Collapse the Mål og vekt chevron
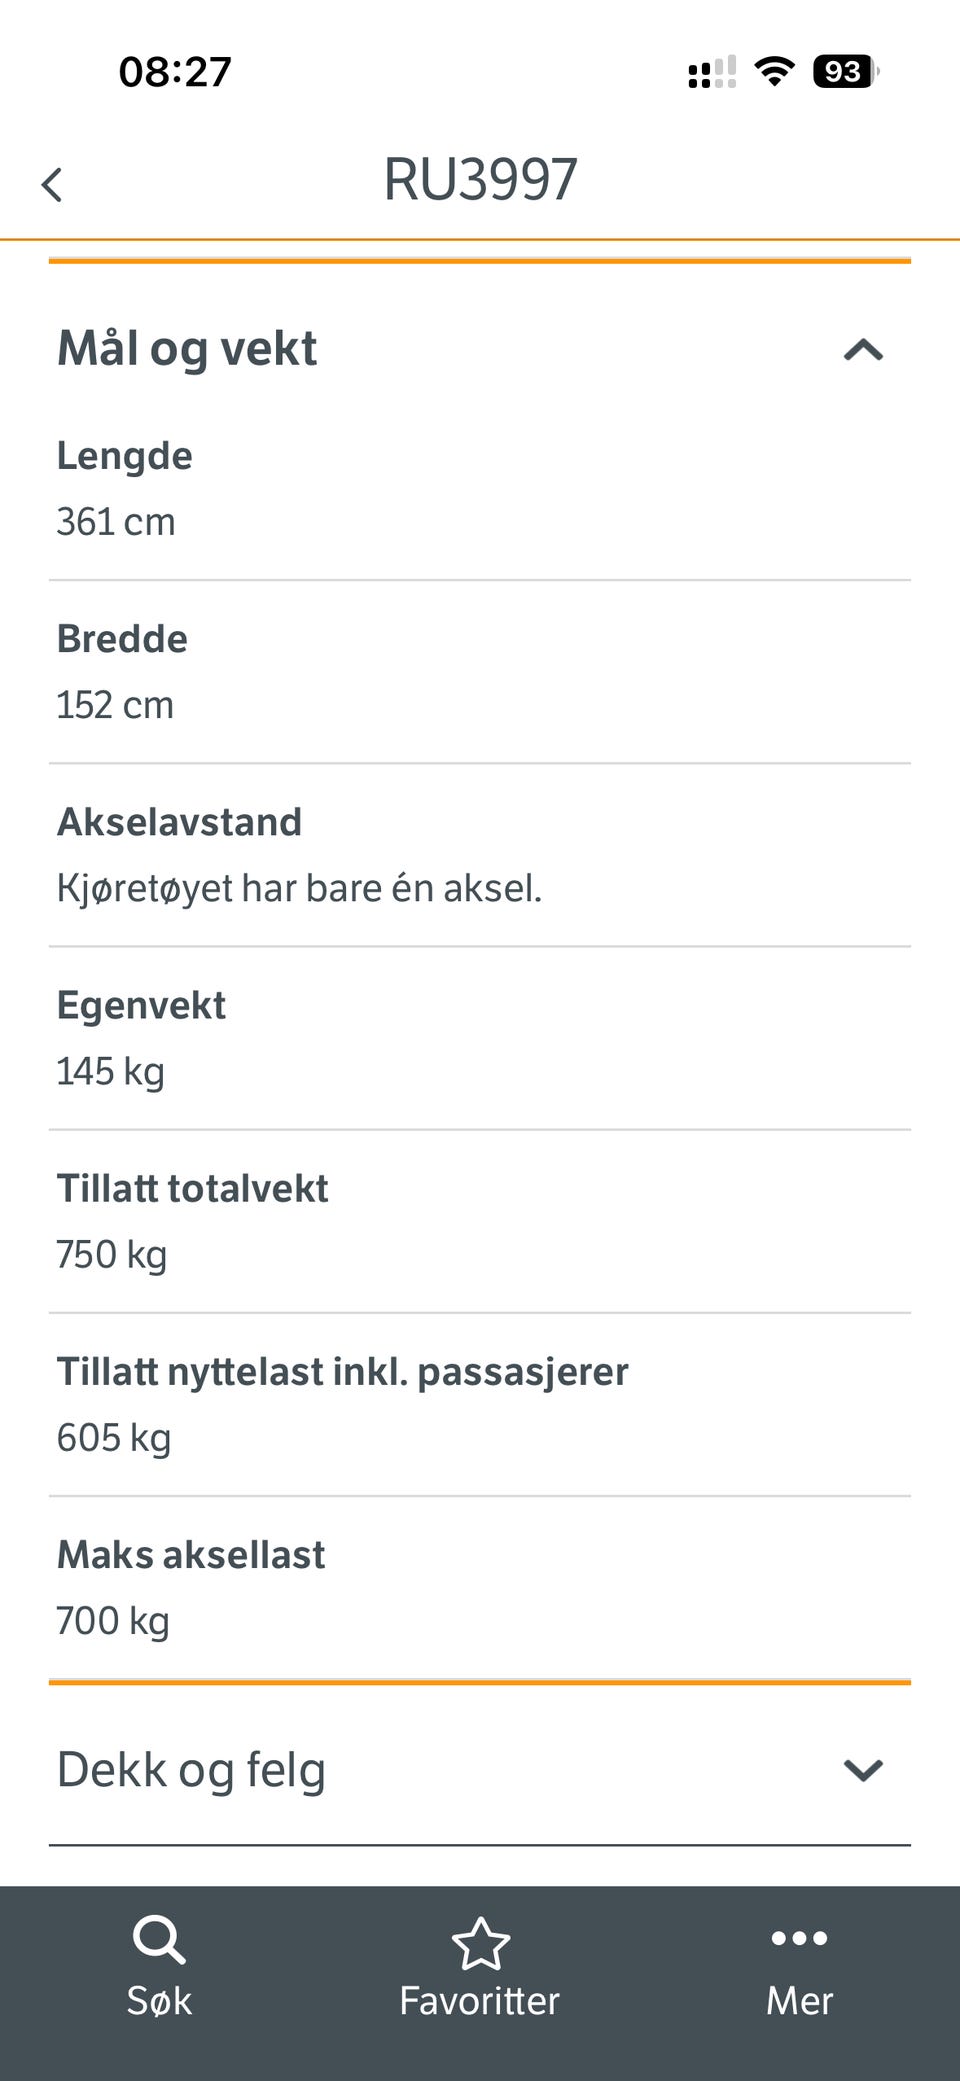This screenshot has width=960, height=2081. (x=863, y=350)
